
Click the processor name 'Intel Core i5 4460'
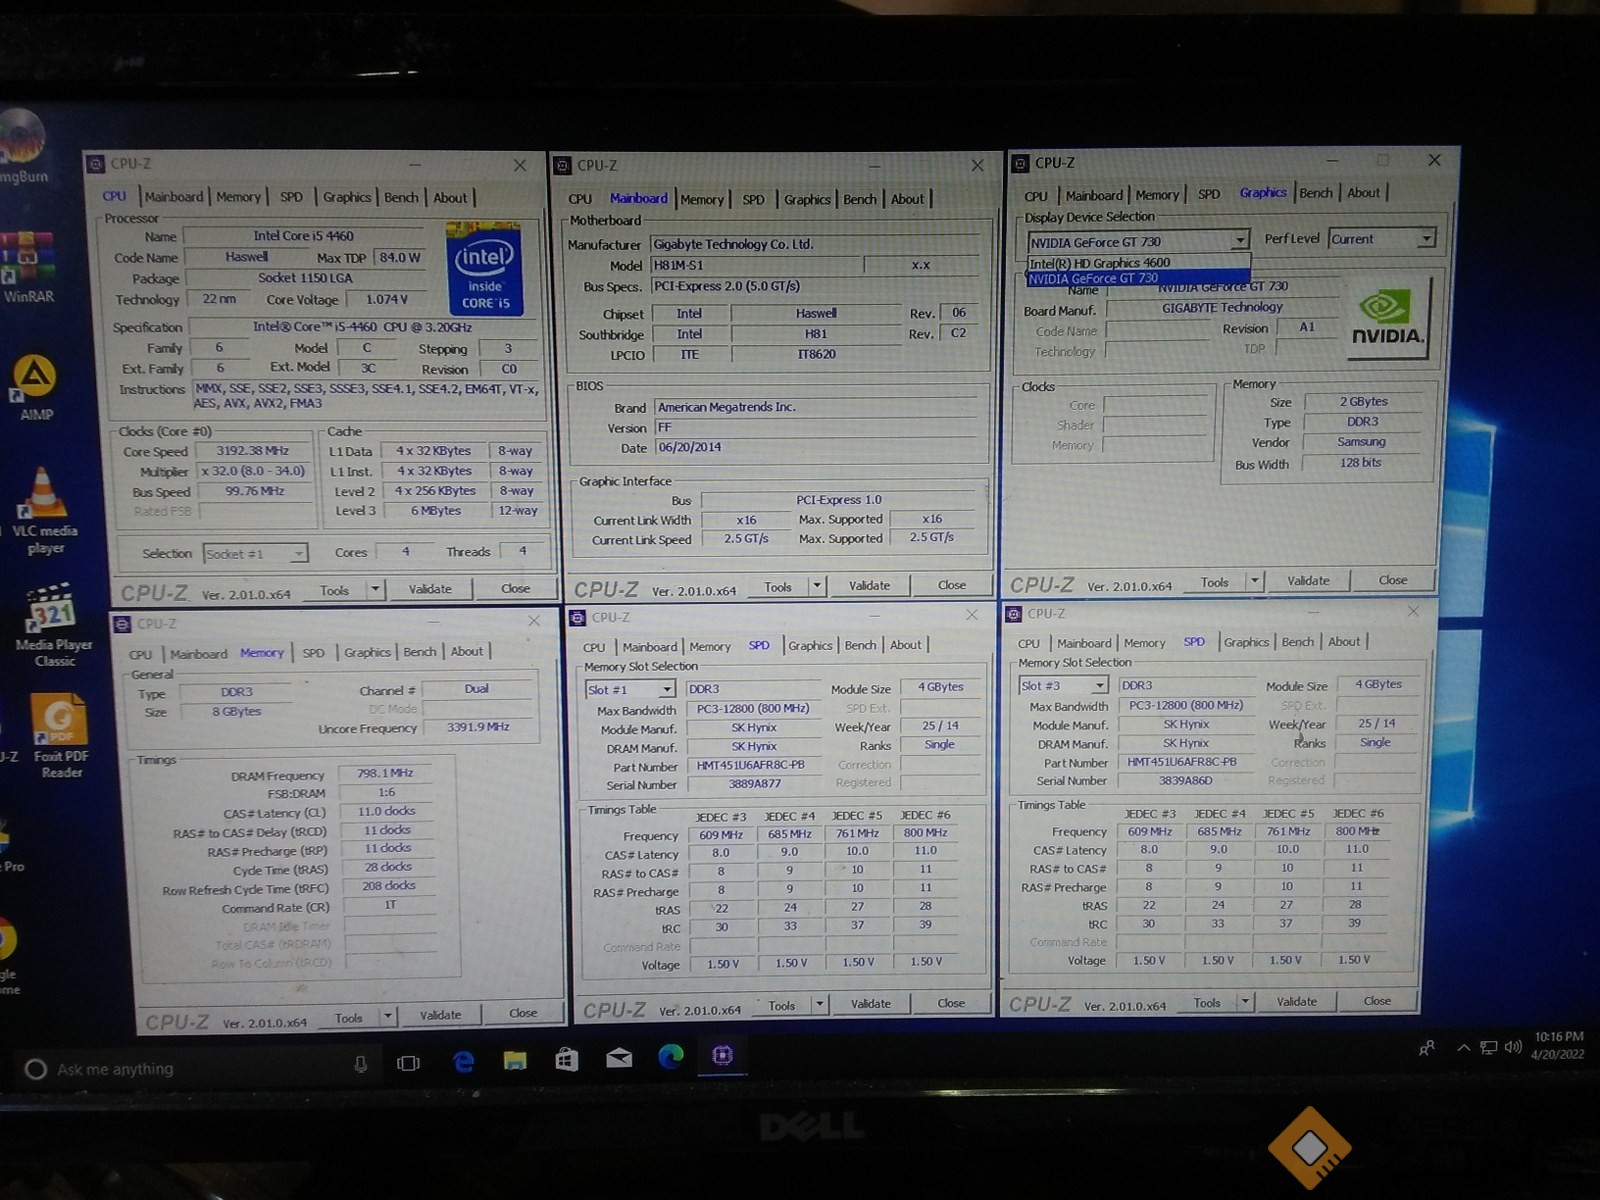(x=304, y=236)
